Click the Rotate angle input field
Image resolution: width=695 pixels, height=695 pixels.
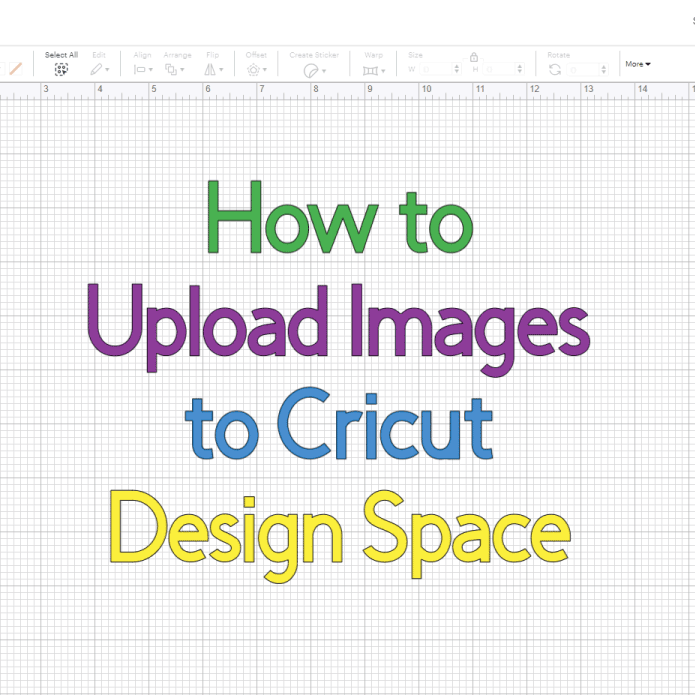(584, 70)
